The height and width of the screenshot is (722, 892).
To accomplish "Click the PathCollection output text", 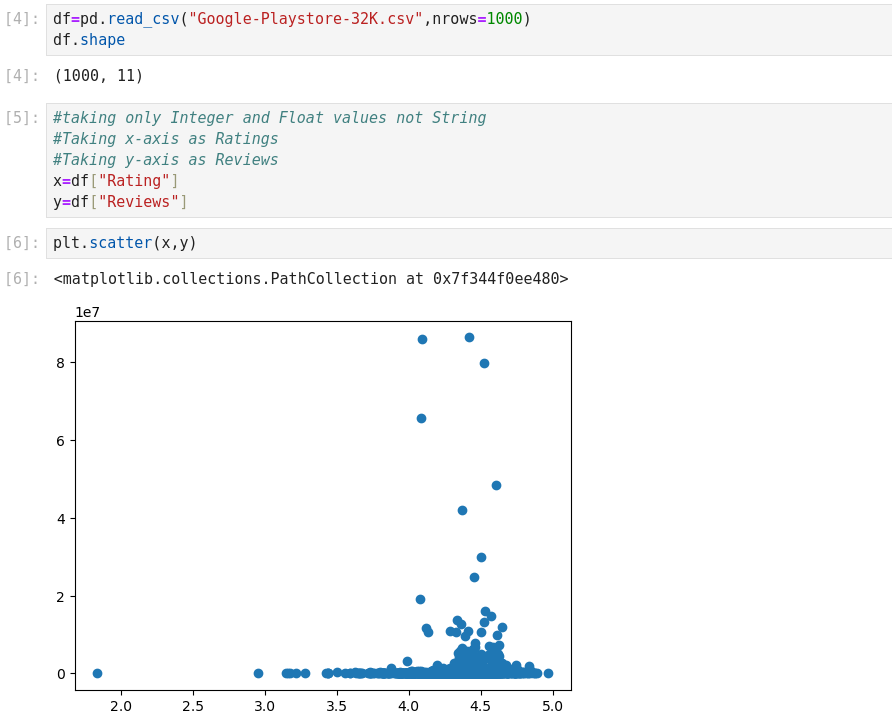I will (x=311, y=279).
